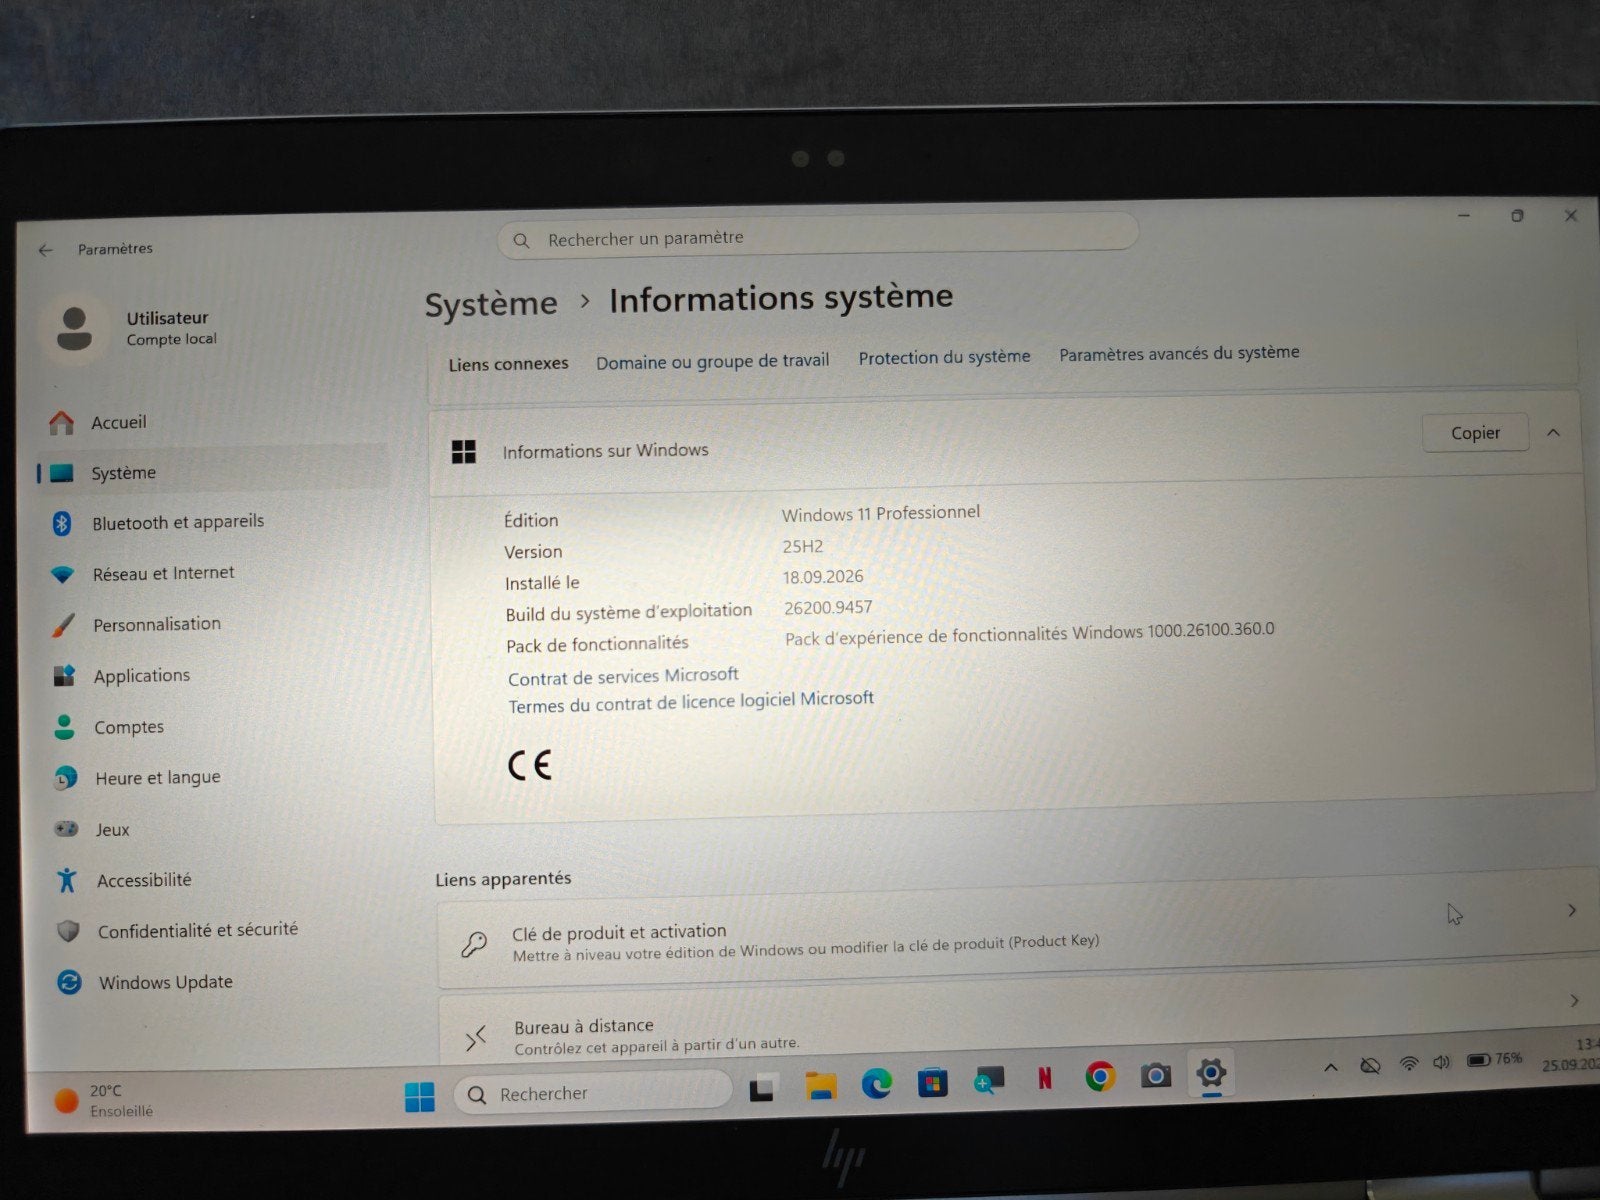This screenshot has width=1600, height=1200.
Task: Click the Copier button
Action: click(1475, 433)
